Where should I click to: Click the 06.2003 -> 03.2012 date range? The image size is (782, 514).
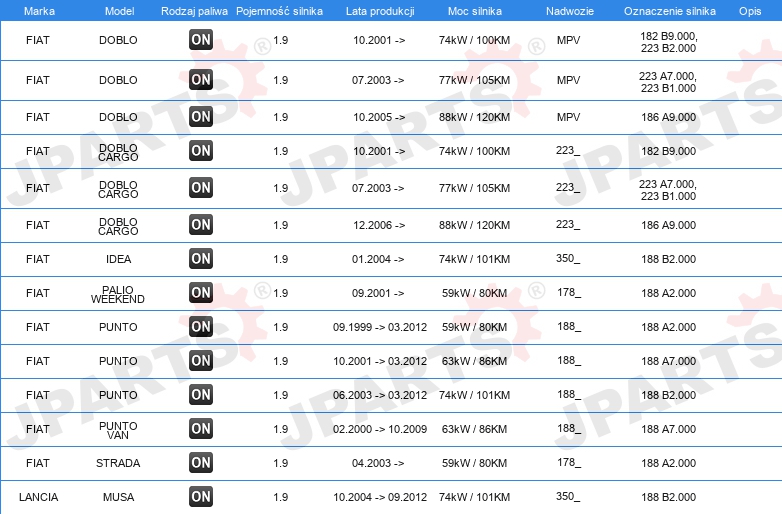click(380, 395)
